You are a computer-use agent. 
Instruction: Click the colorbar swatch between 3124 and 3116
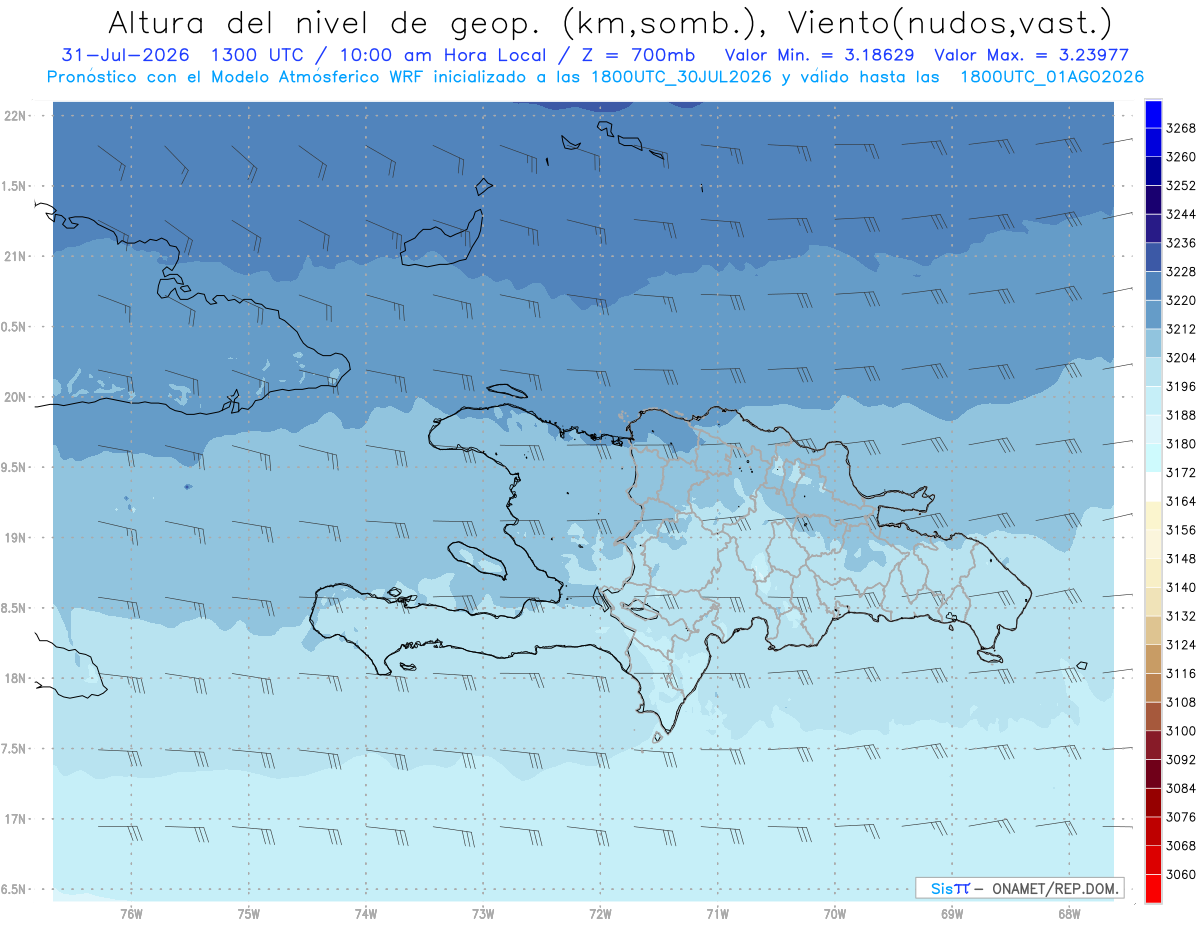point(1153,659)
